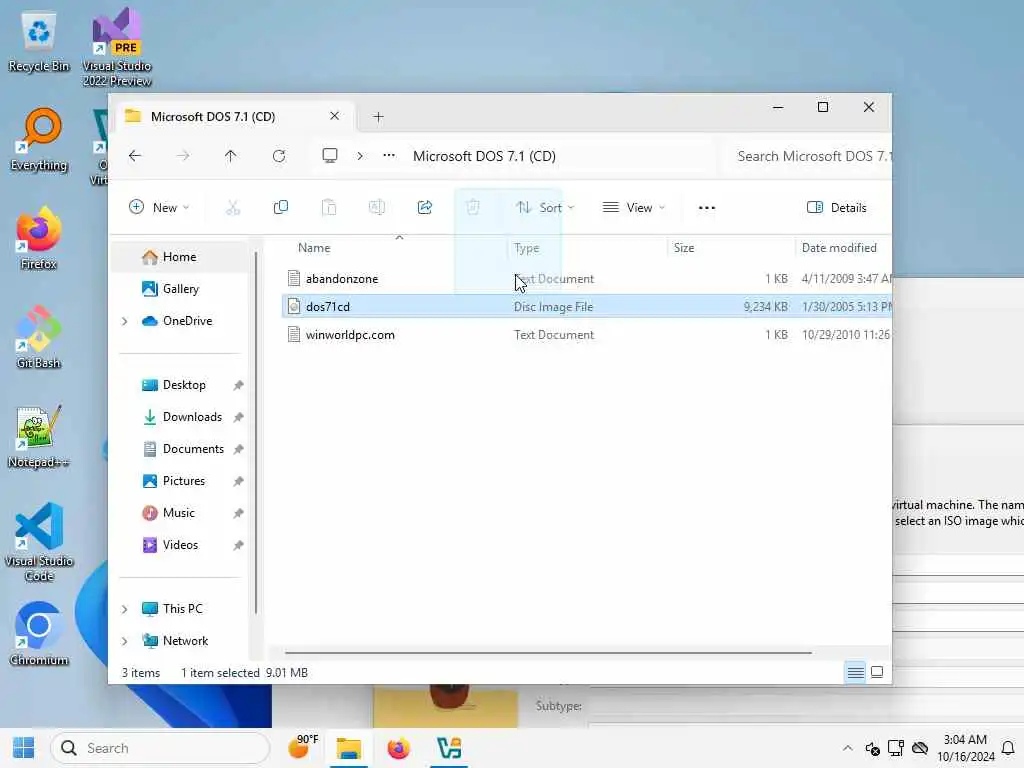Open Chromium desktop shortcut

tap(39, 634)
